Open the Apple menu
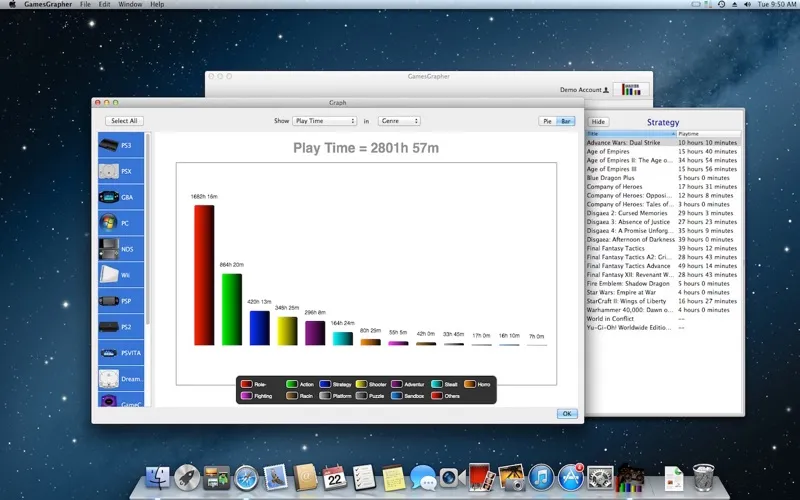This screenshot has height=500, width=800. tap(13, 4)
